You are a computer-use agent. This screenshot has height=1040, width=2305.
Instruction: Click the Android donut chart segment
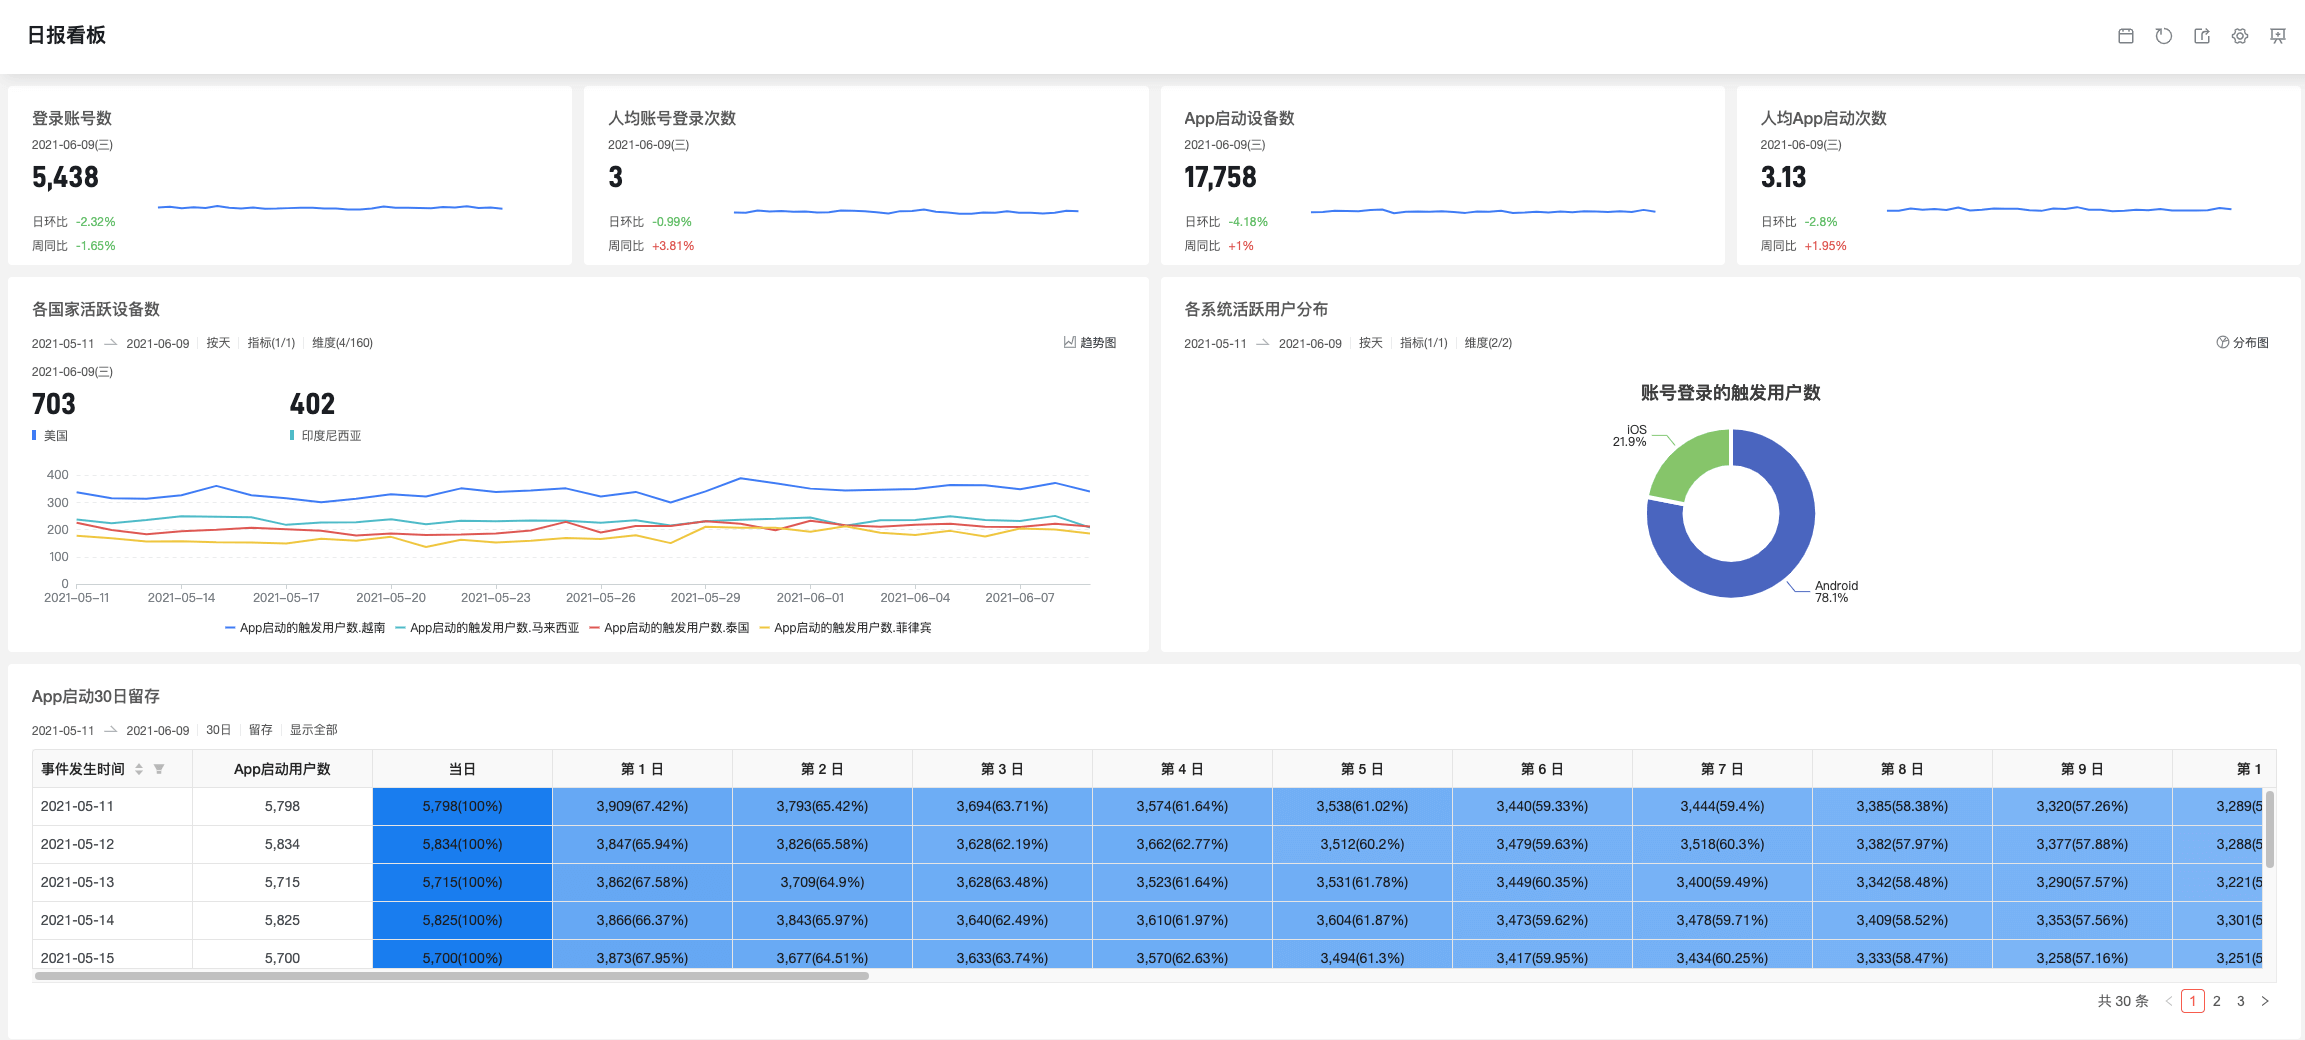[x=1780, y=560]
